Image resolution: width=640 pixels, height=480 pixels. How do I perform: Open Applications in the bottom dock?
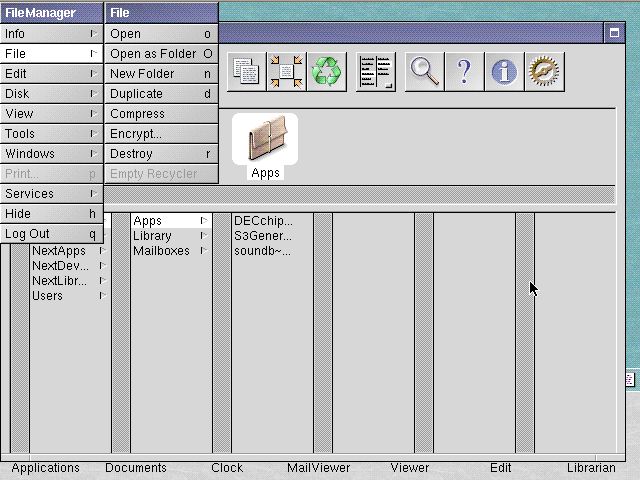tap(45, 468)
